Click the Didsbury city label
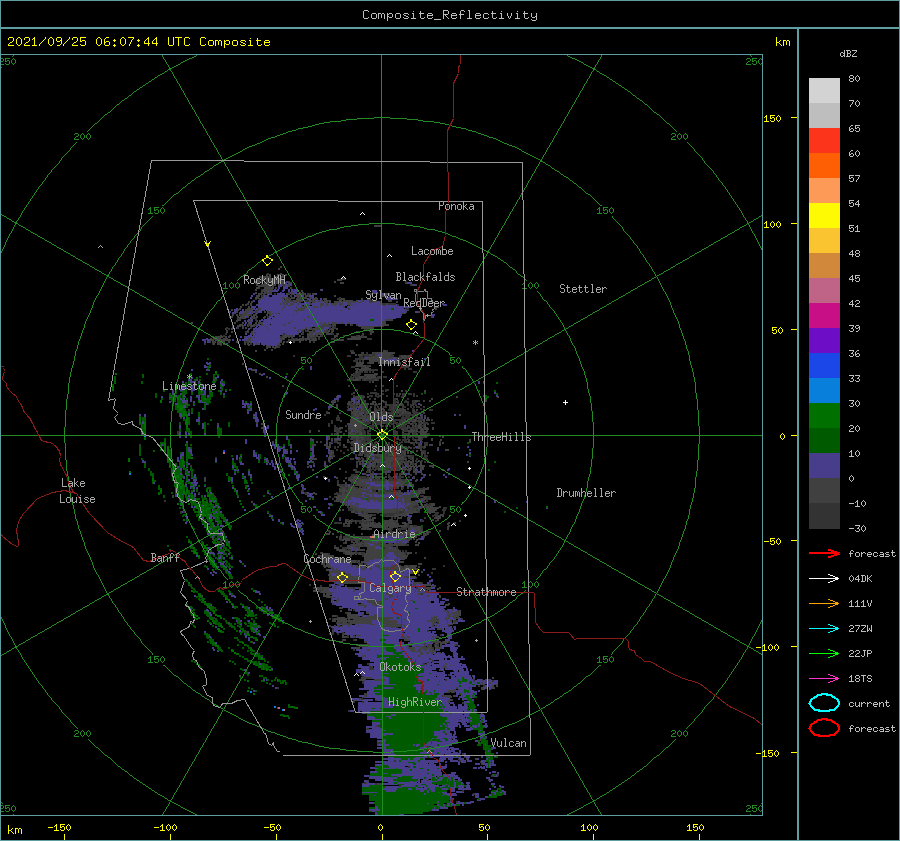This screenshot has height=841, width=900. [378, 448]
